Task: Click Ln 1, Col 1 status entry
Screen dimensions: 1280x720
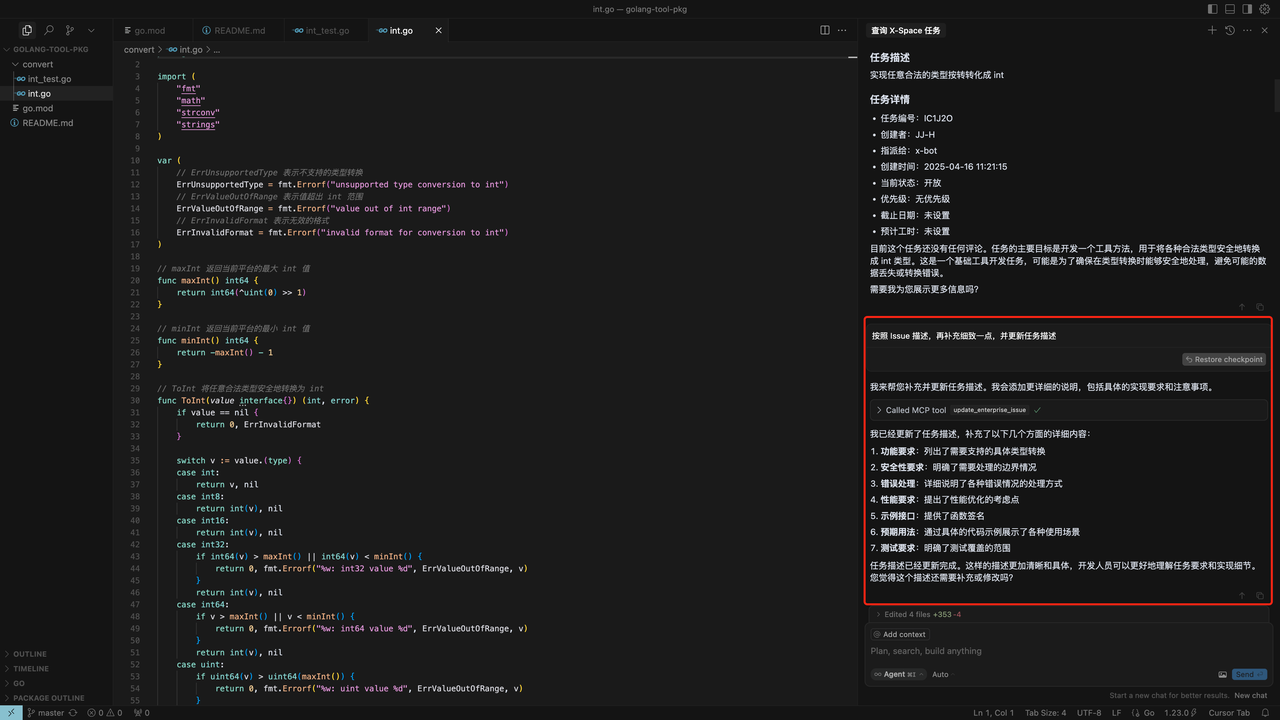Action: (992, 713)
